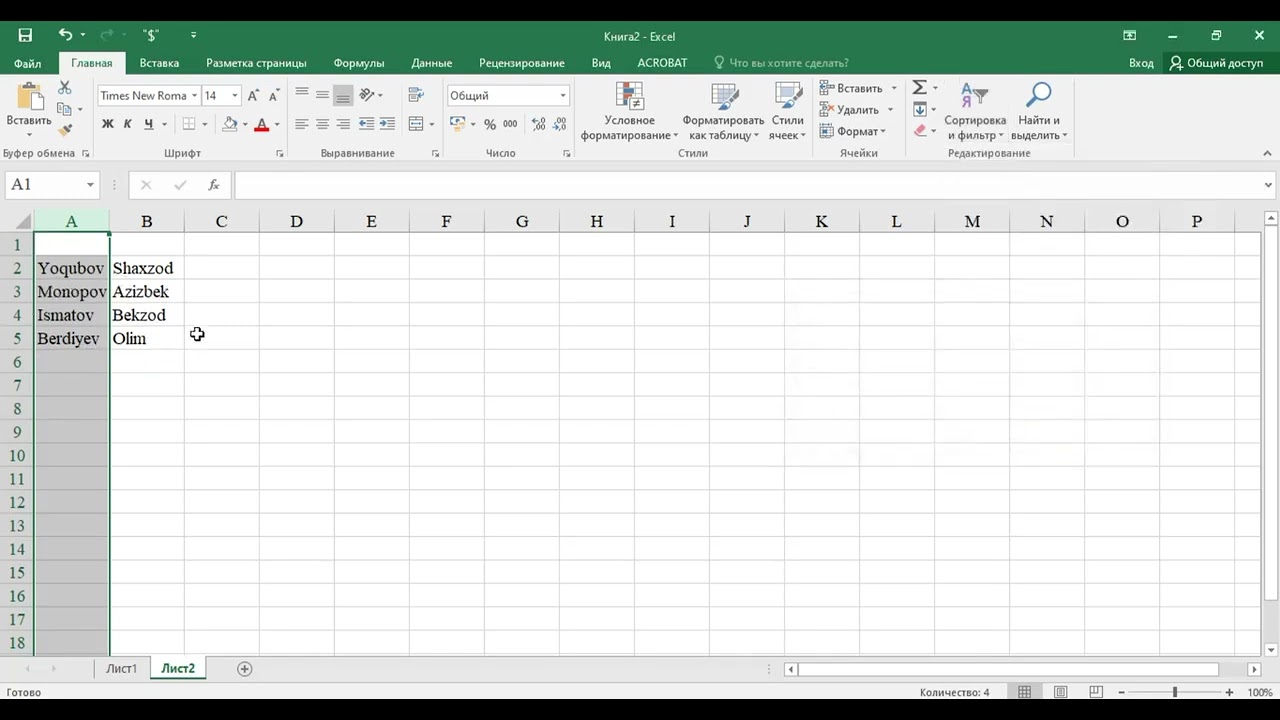Click the Undo arrow icon

click(65, 35)
